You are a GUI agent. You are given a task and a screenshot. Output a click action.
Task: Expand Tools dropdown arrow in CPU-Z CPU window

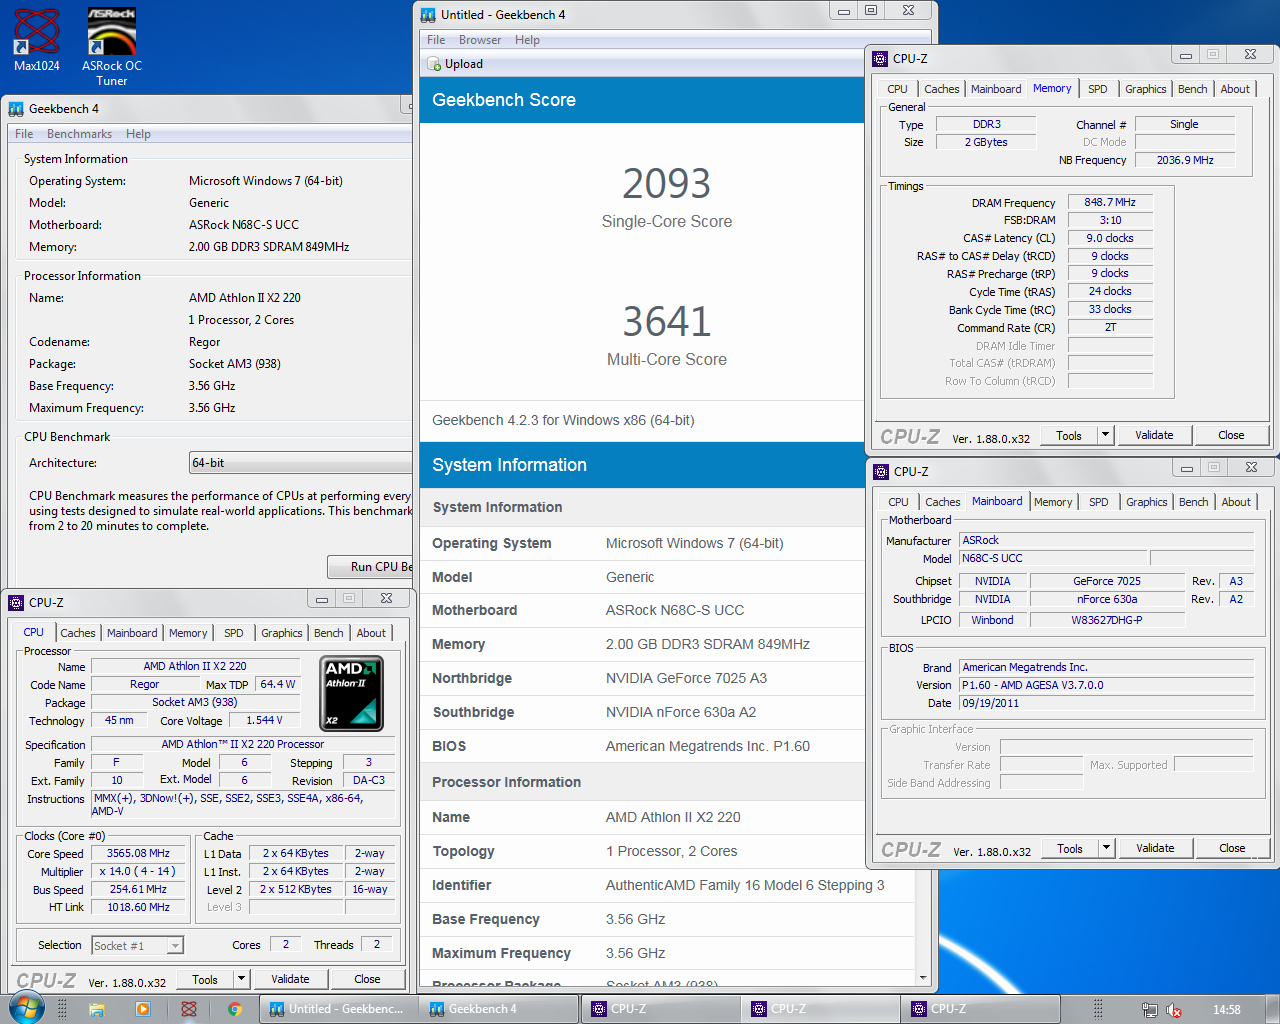click(241, 980)
